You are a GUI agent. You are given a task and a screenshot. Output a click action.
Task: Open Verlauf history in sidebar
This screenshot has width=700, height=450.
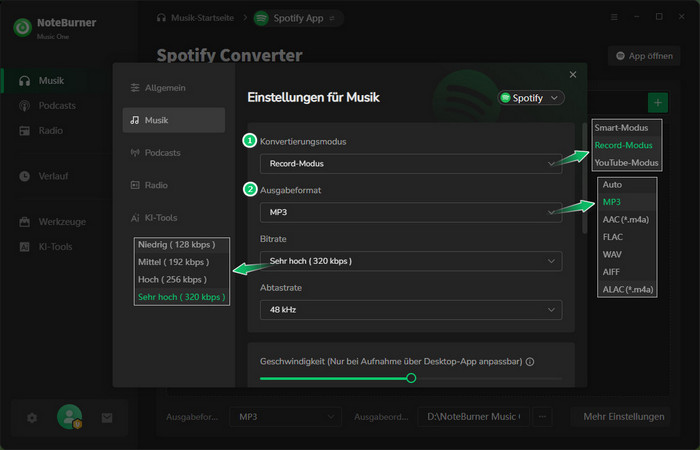coord(44,176)
